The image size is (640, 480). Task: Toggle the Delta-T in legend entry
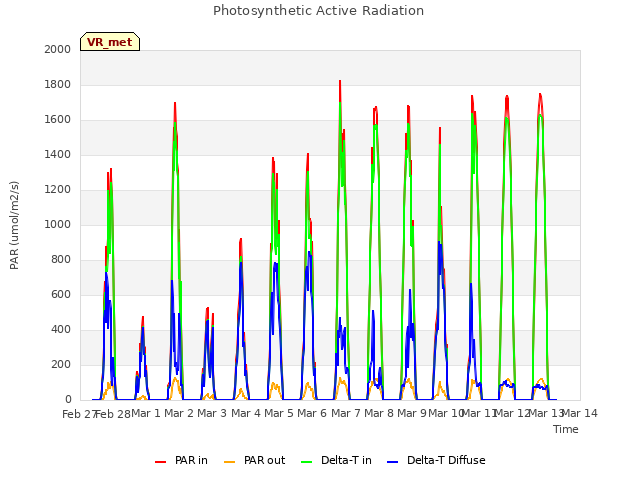click(336, 460)
